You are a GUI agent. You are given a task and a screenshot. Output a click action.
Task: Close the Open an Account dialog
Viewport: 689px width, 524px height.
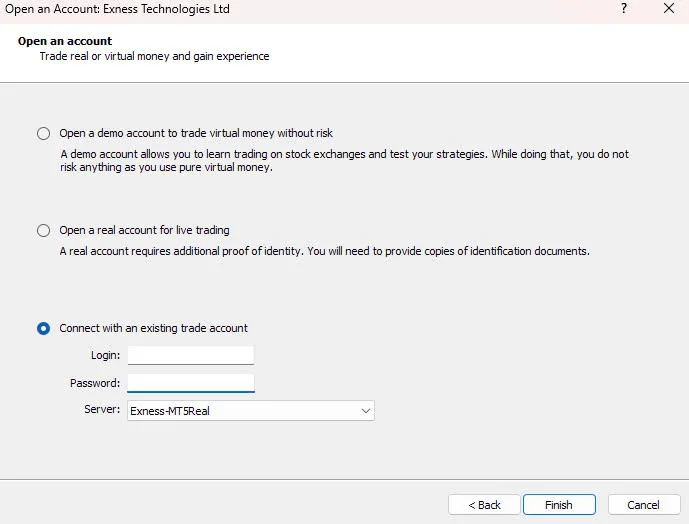click(x=669, y=8)
